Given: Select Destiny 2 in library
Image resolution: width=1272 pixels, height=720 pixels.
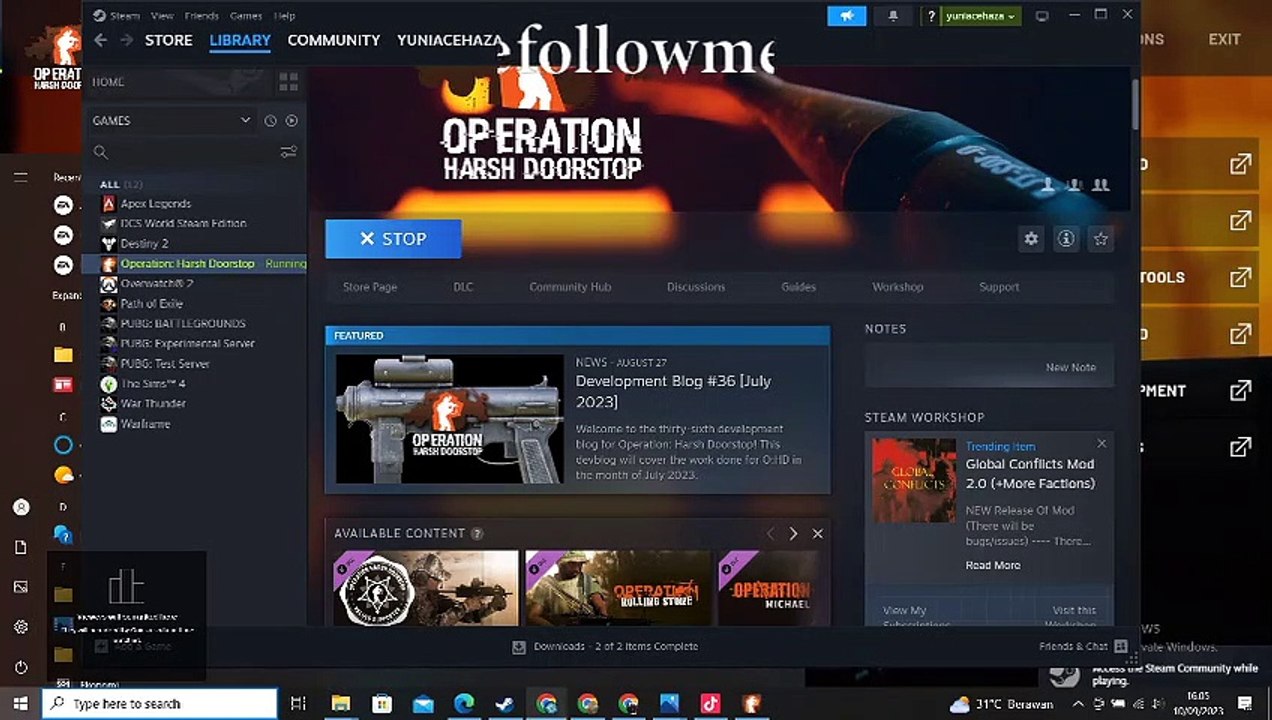Looking at the screenshot, I should (x=144, y=243).
